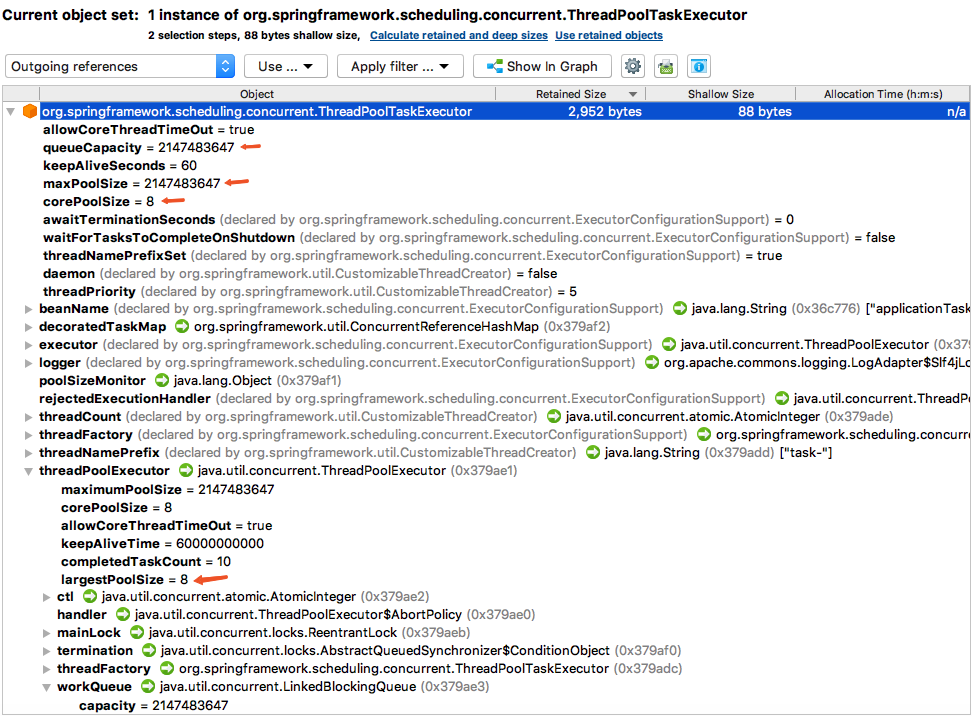The image size is (972, 716).
Task: Click green arrow icon beside ctl AtomicInteger
Action: (90, 596)
